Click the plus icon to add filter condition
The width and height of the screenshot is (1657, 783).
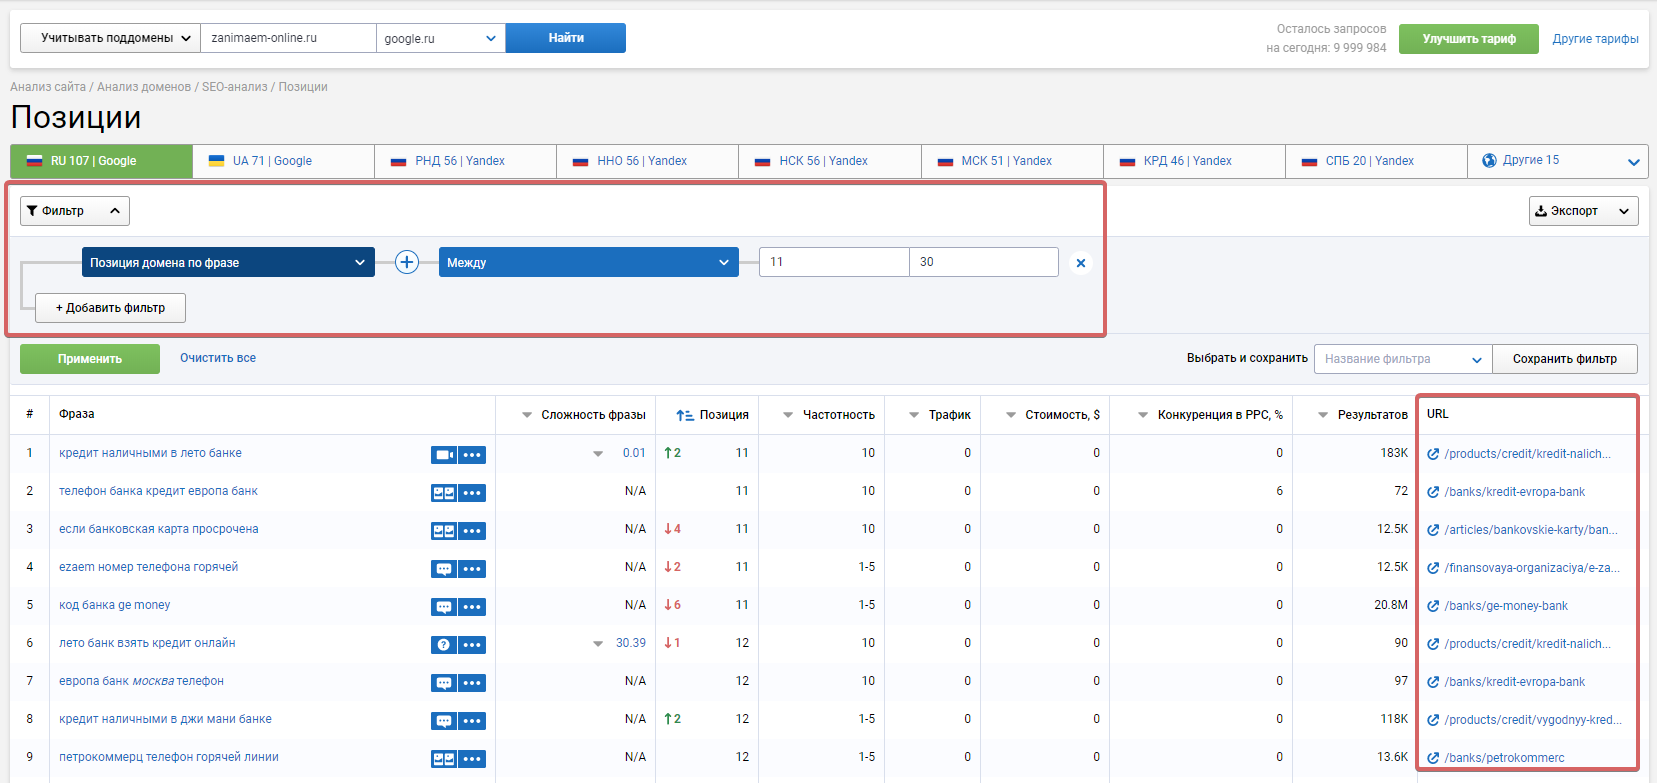pos(407,262)
